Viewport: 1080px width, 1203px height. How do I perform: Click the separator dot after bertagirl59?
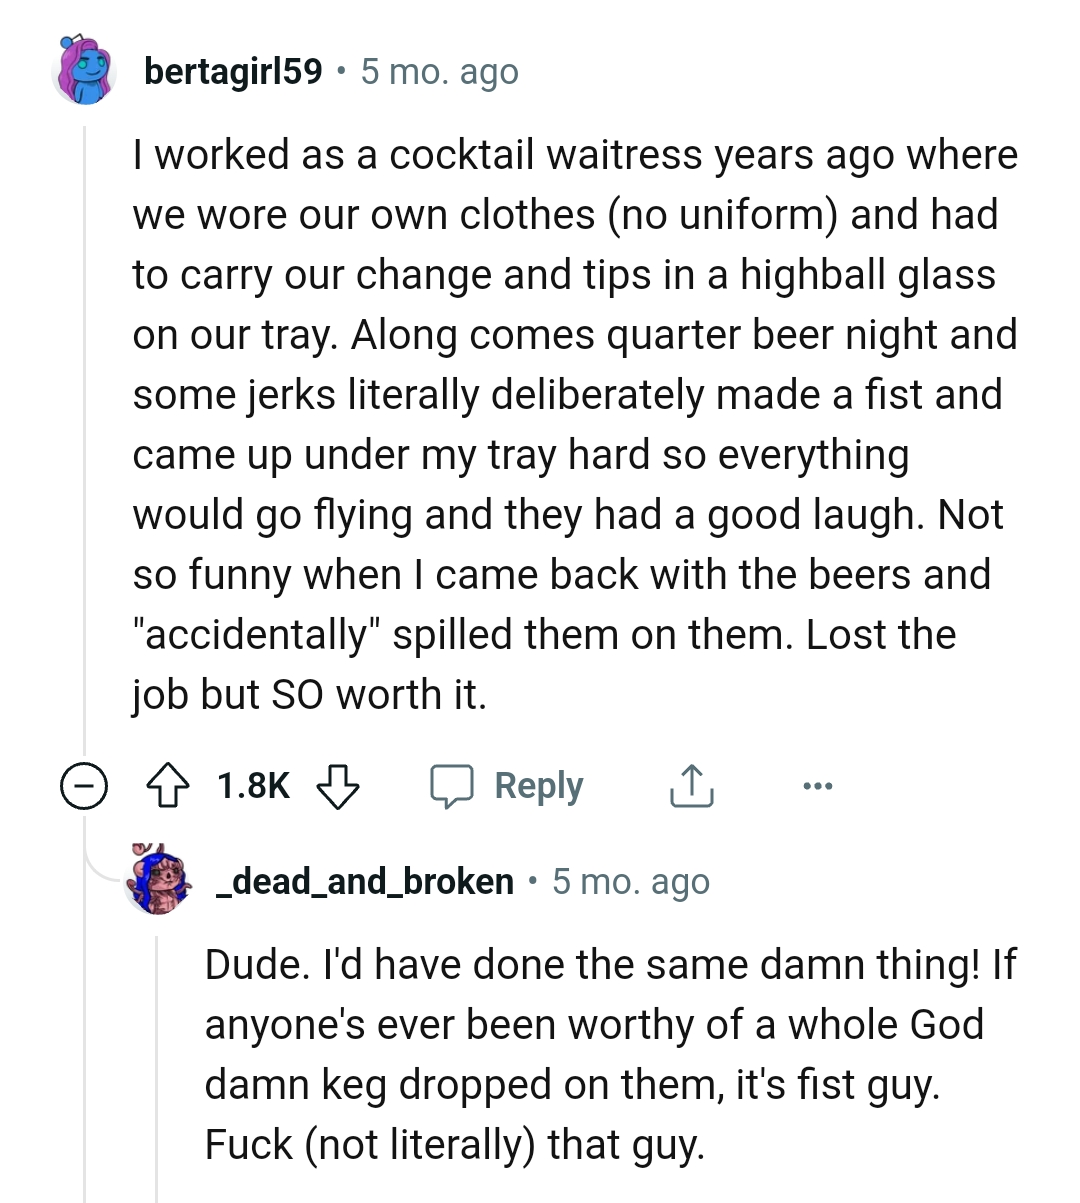coord(342,71)
